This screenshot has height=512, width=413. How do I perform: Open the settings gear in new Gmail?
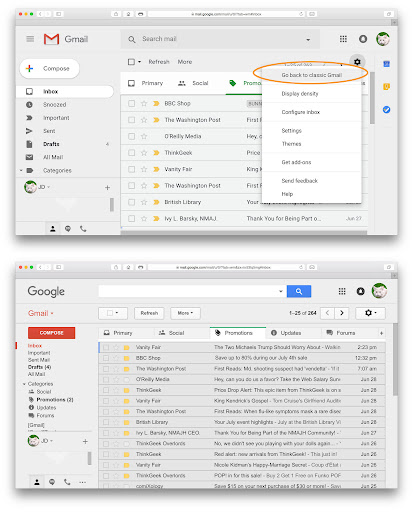(357, 62)
